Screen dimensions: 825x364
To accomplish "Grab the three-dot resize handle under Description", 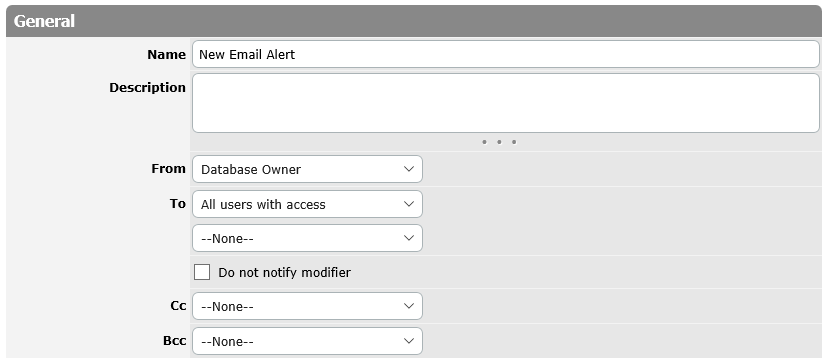I will tap(499, 142).
